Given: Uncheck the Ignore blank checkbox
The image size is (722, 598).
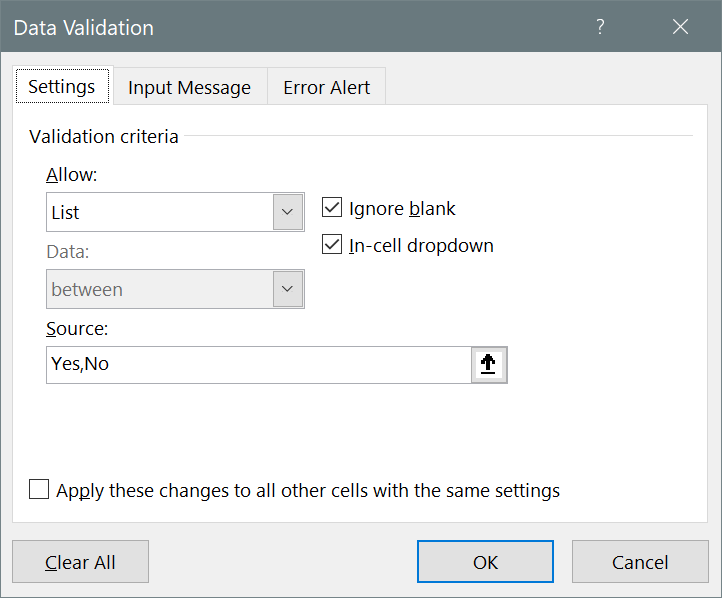Looking at the screenshot, I should coord(332,208).
